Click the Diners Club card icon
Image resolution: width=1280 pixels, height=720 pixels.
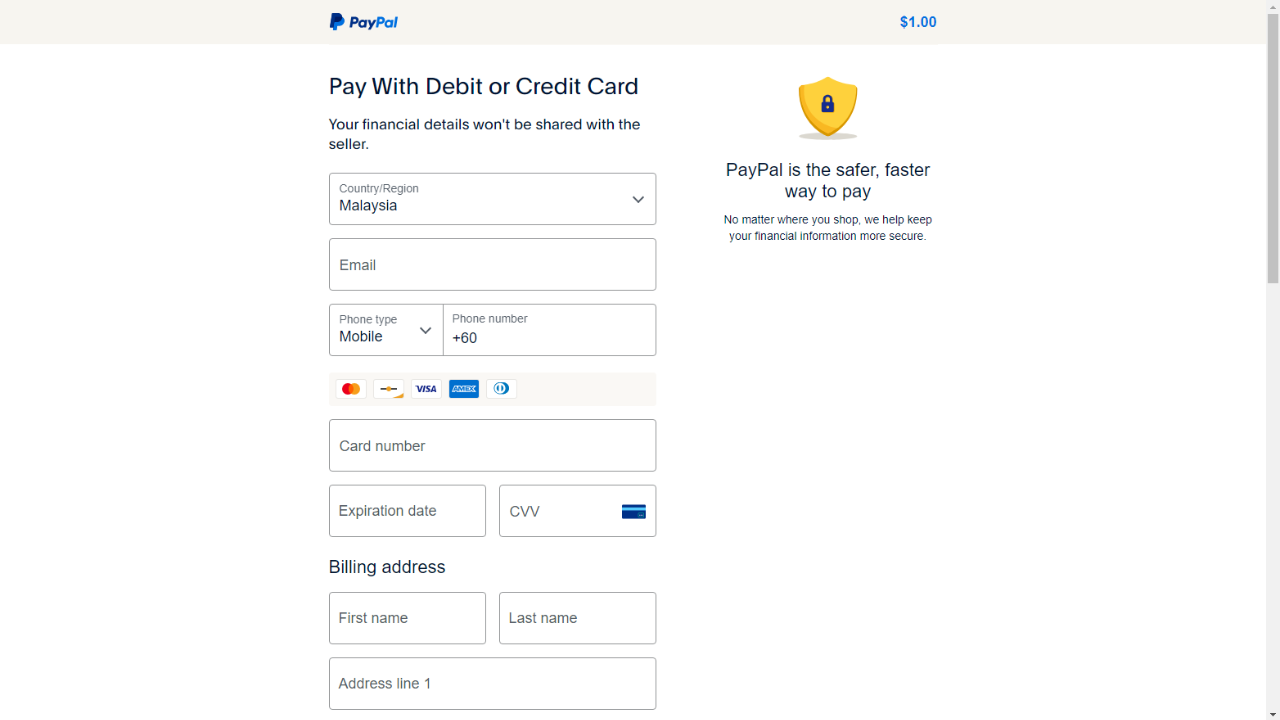[x=501, y=389]
